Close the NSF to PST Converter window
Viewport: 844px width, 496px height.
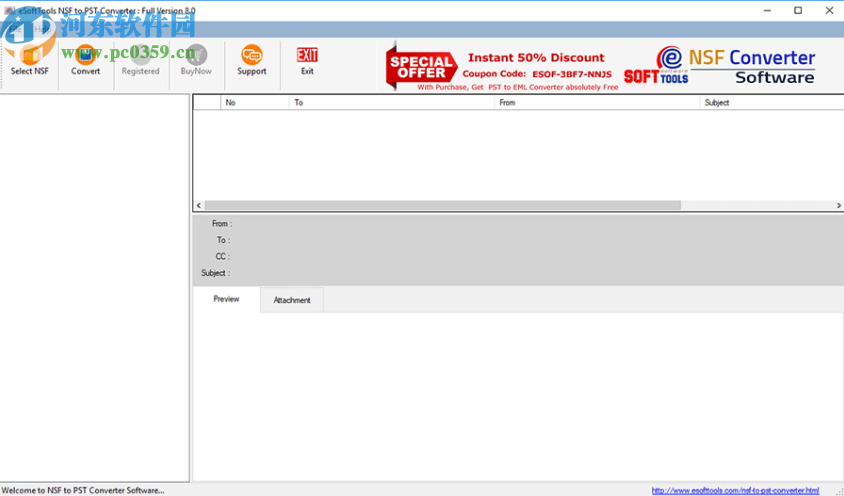tap(829, 10)
